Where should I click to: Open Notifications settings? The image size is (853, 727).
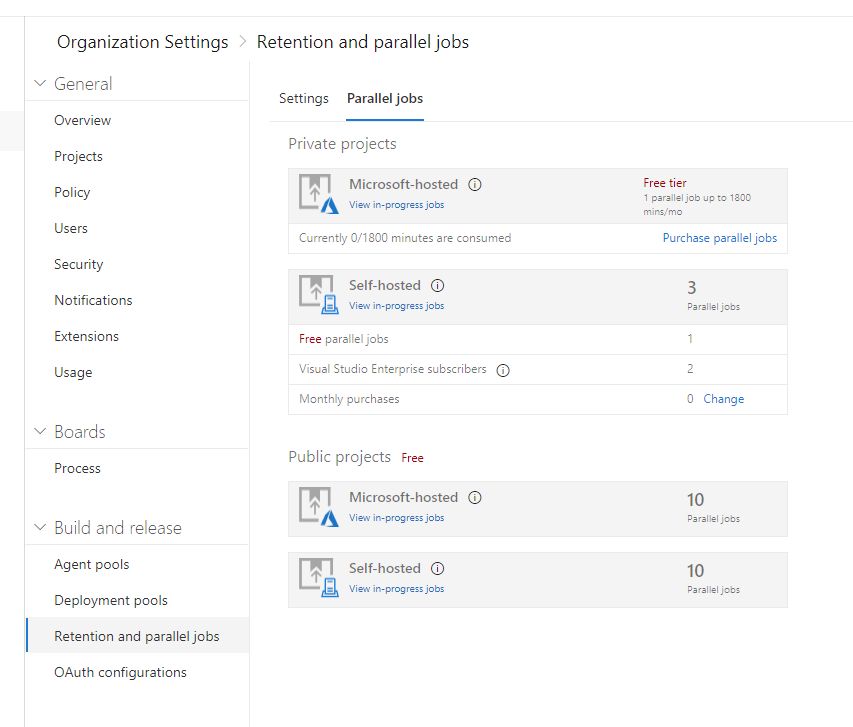coord(93,300)
